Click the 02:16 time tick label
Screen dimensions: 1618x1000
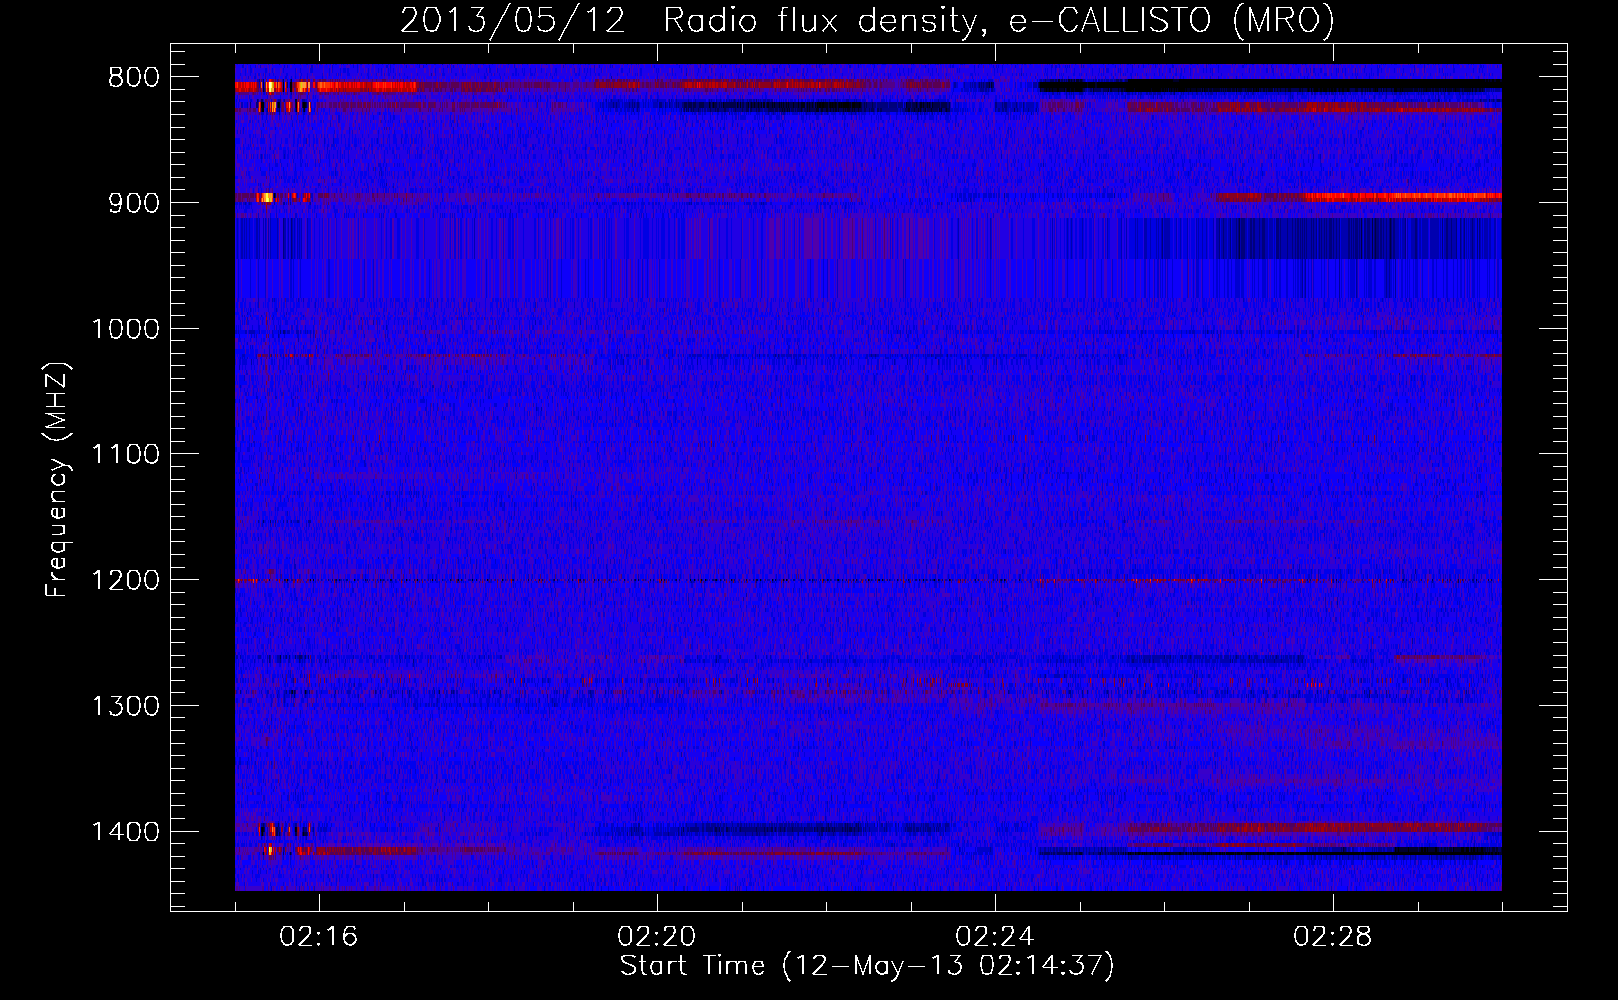coord(319,937)
